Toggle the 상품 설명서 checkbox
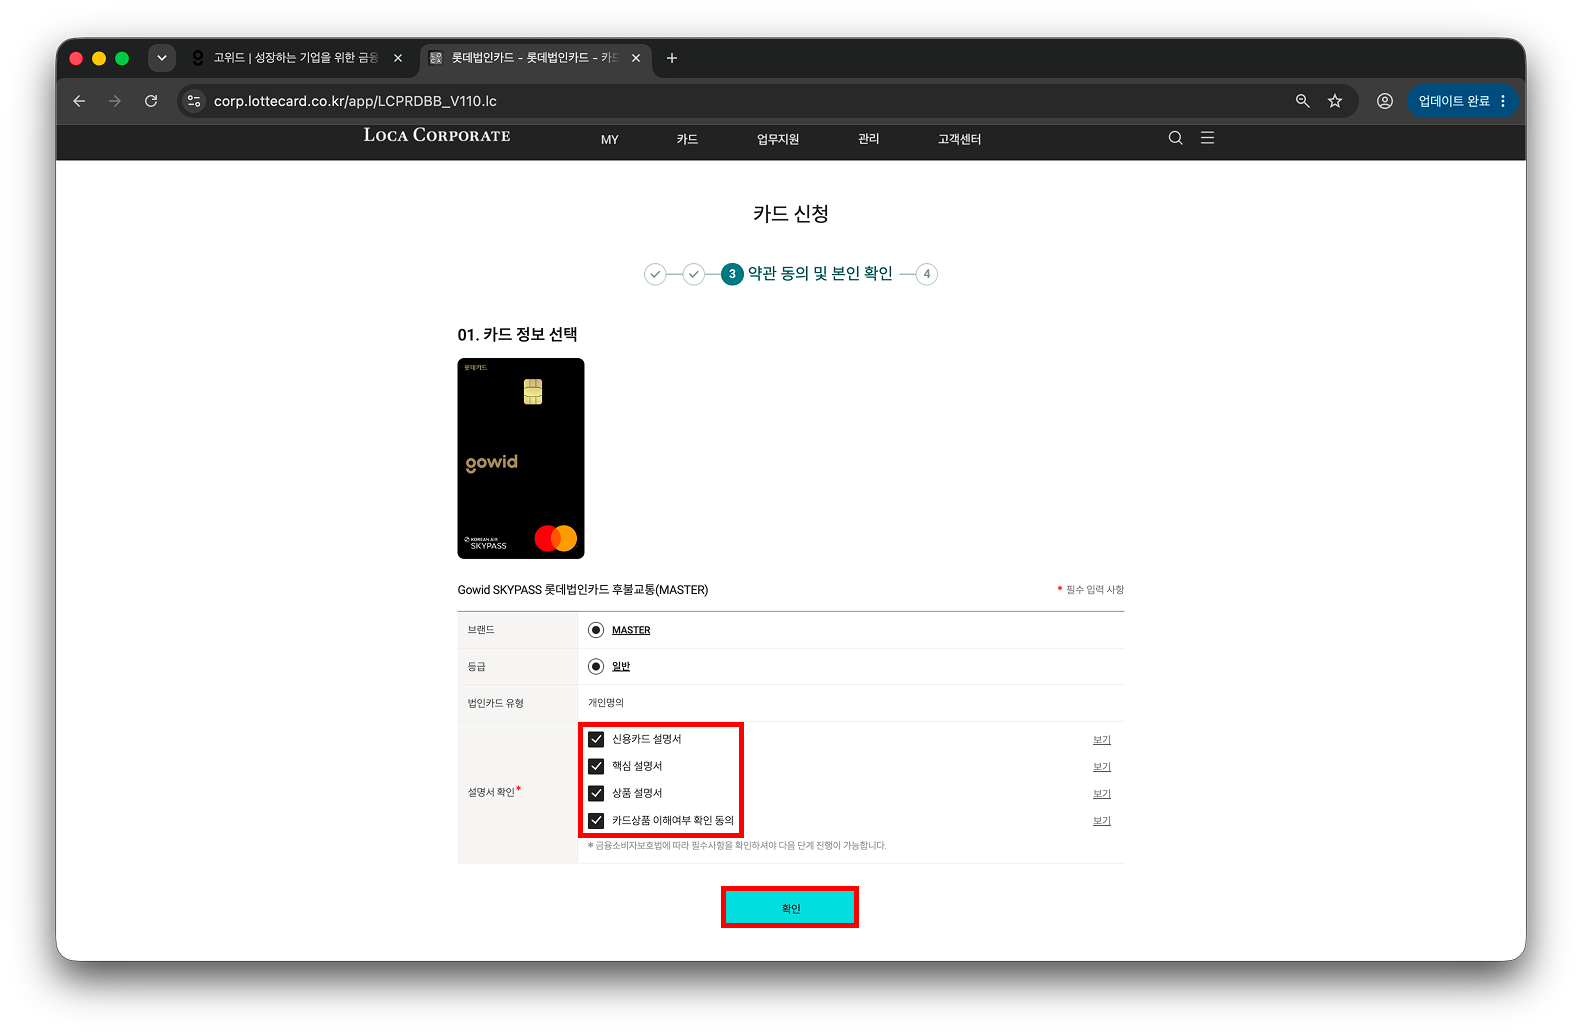 (596, 793)
